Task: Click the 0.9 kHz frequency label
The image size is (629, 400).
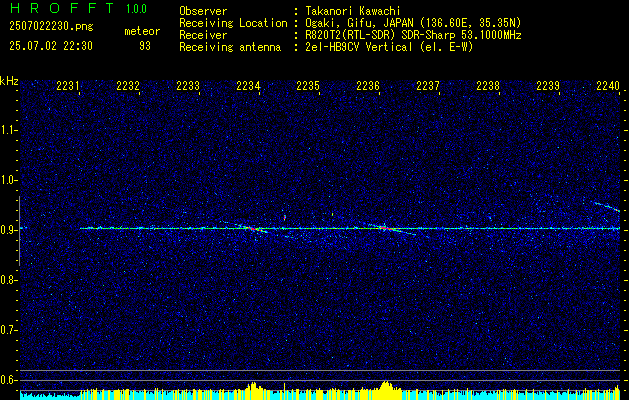Action: [9, 230]
